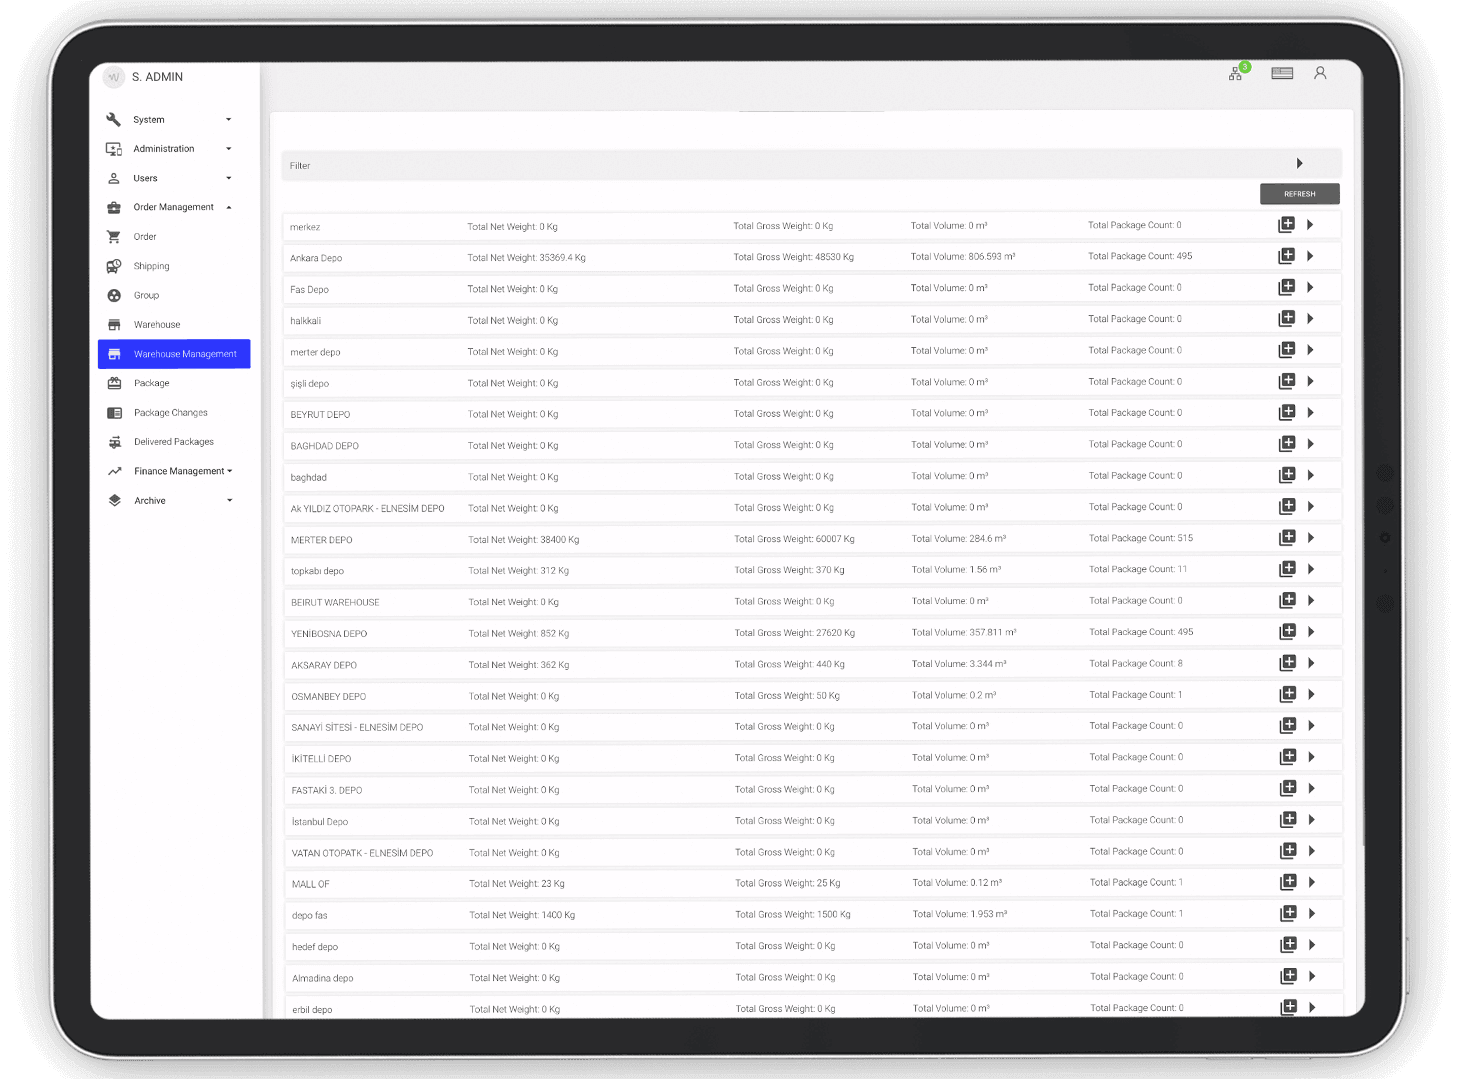Open the Shipping menu item
Viewport: 1462px width, 1079px height.
pos(152,266)
